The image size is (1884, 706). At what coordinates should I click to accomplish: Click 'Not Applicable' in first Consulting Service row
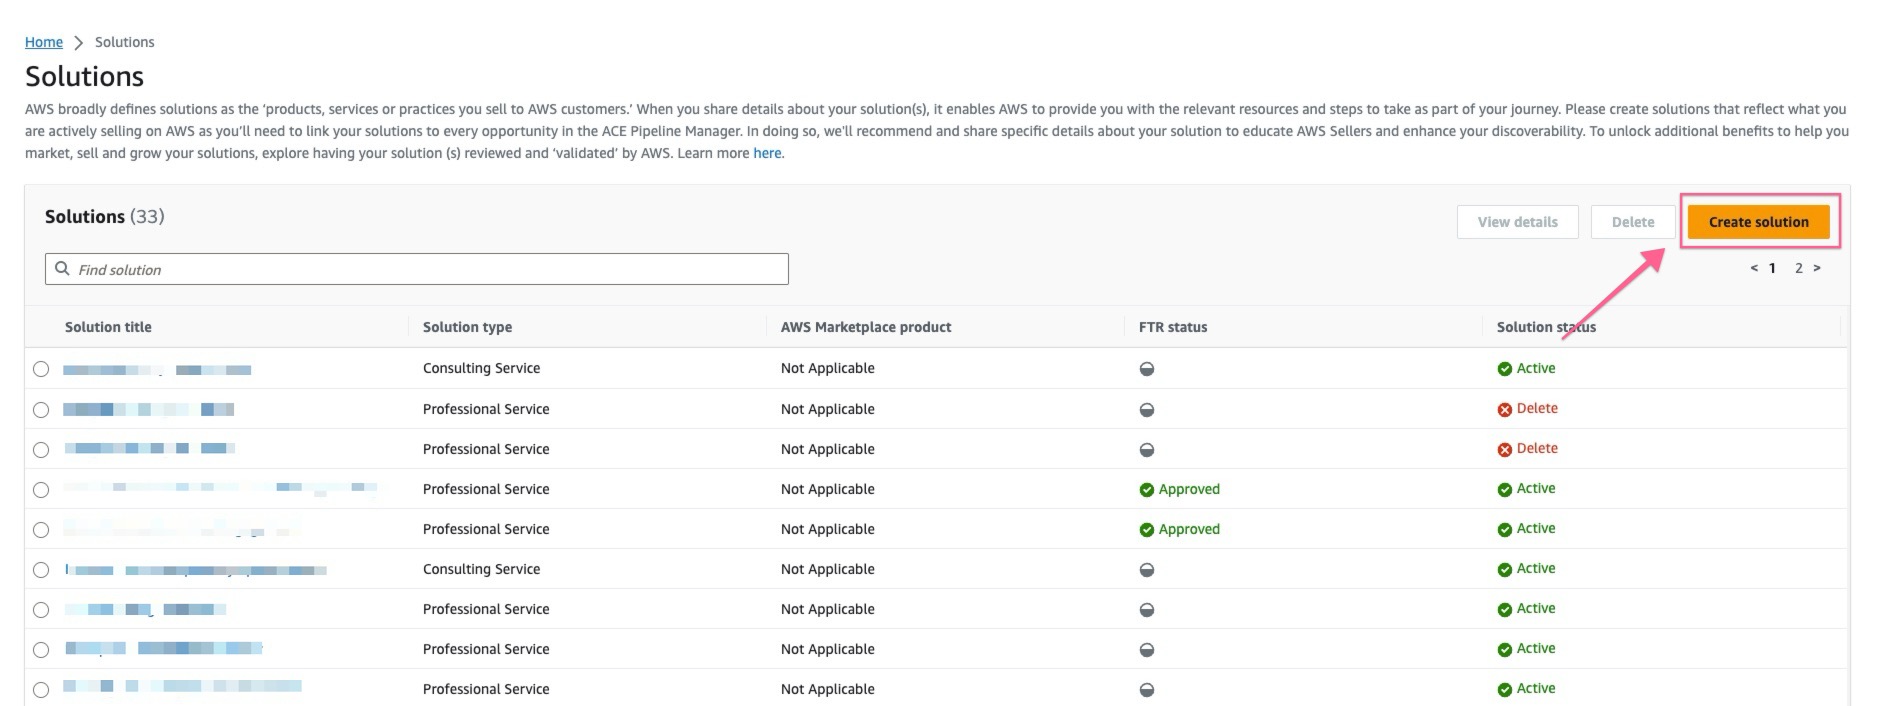coord(827,368)
